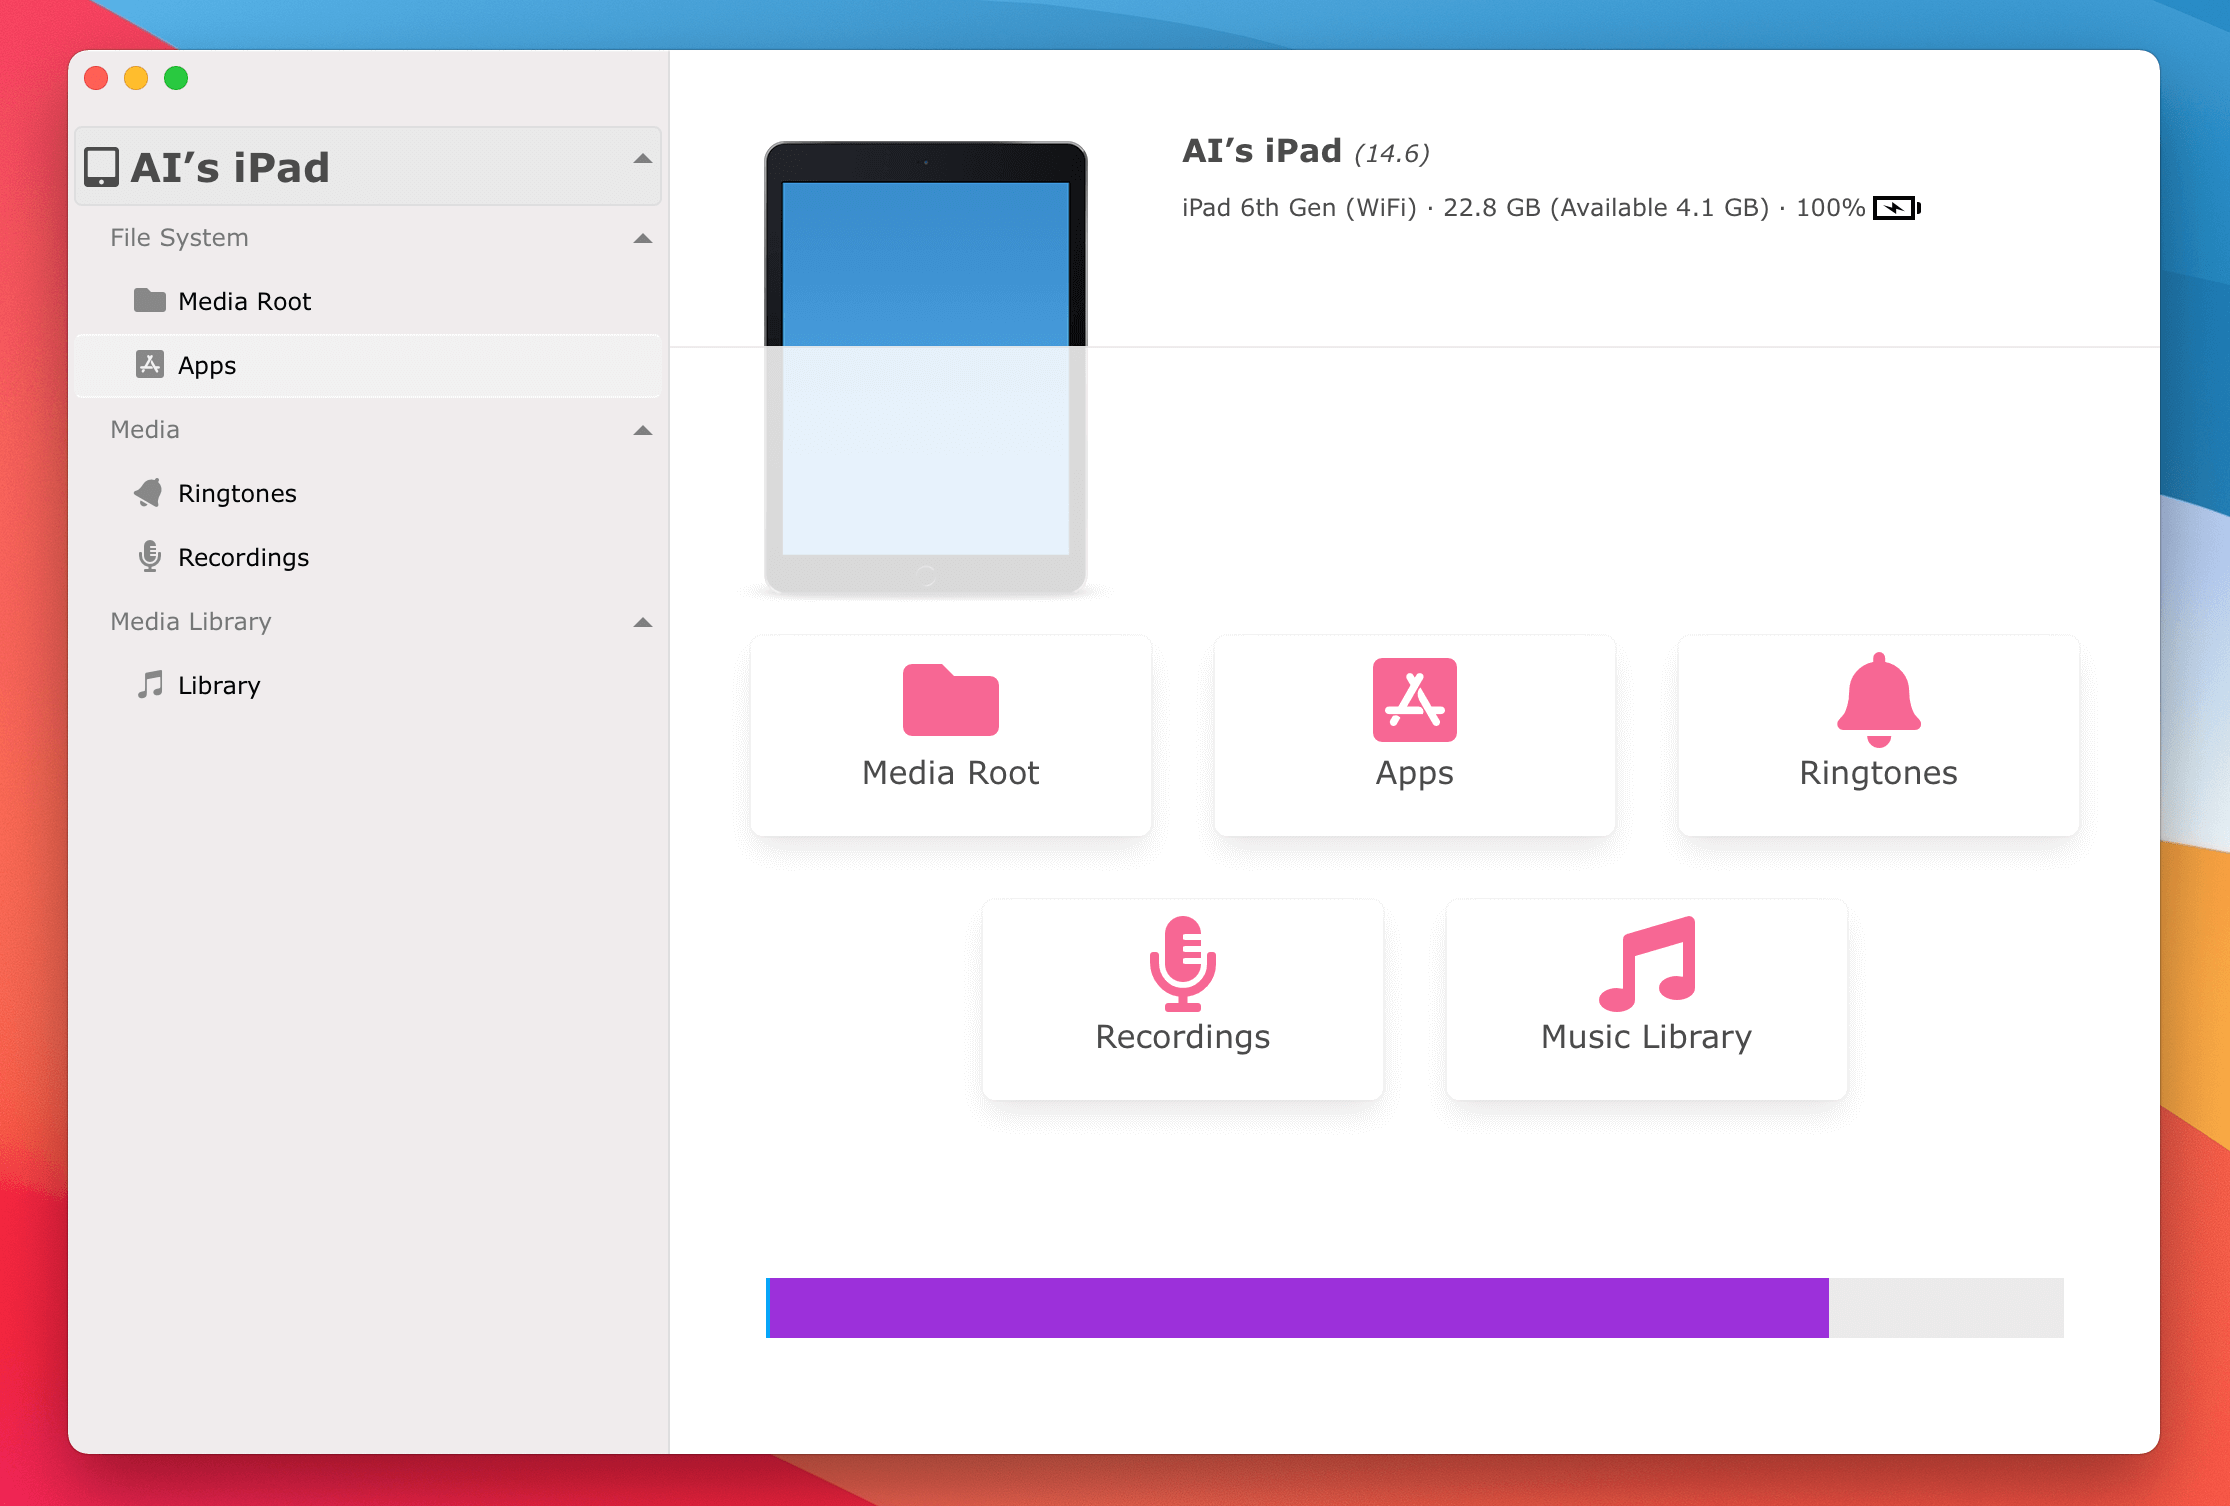Click the Media Root folder icon in sidebar
The height and width of the screenshot is (1506, 2230).
(150, 300)
